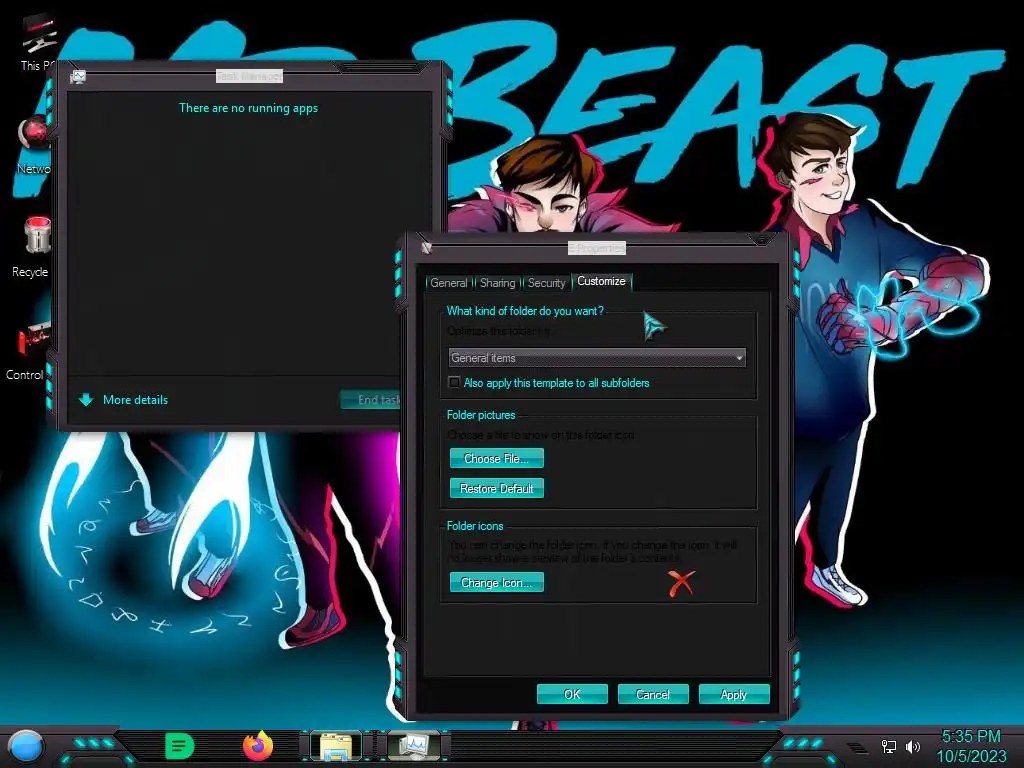Cancel the Properties dialog
1024x768 pixels.
(x=653, y=694)
